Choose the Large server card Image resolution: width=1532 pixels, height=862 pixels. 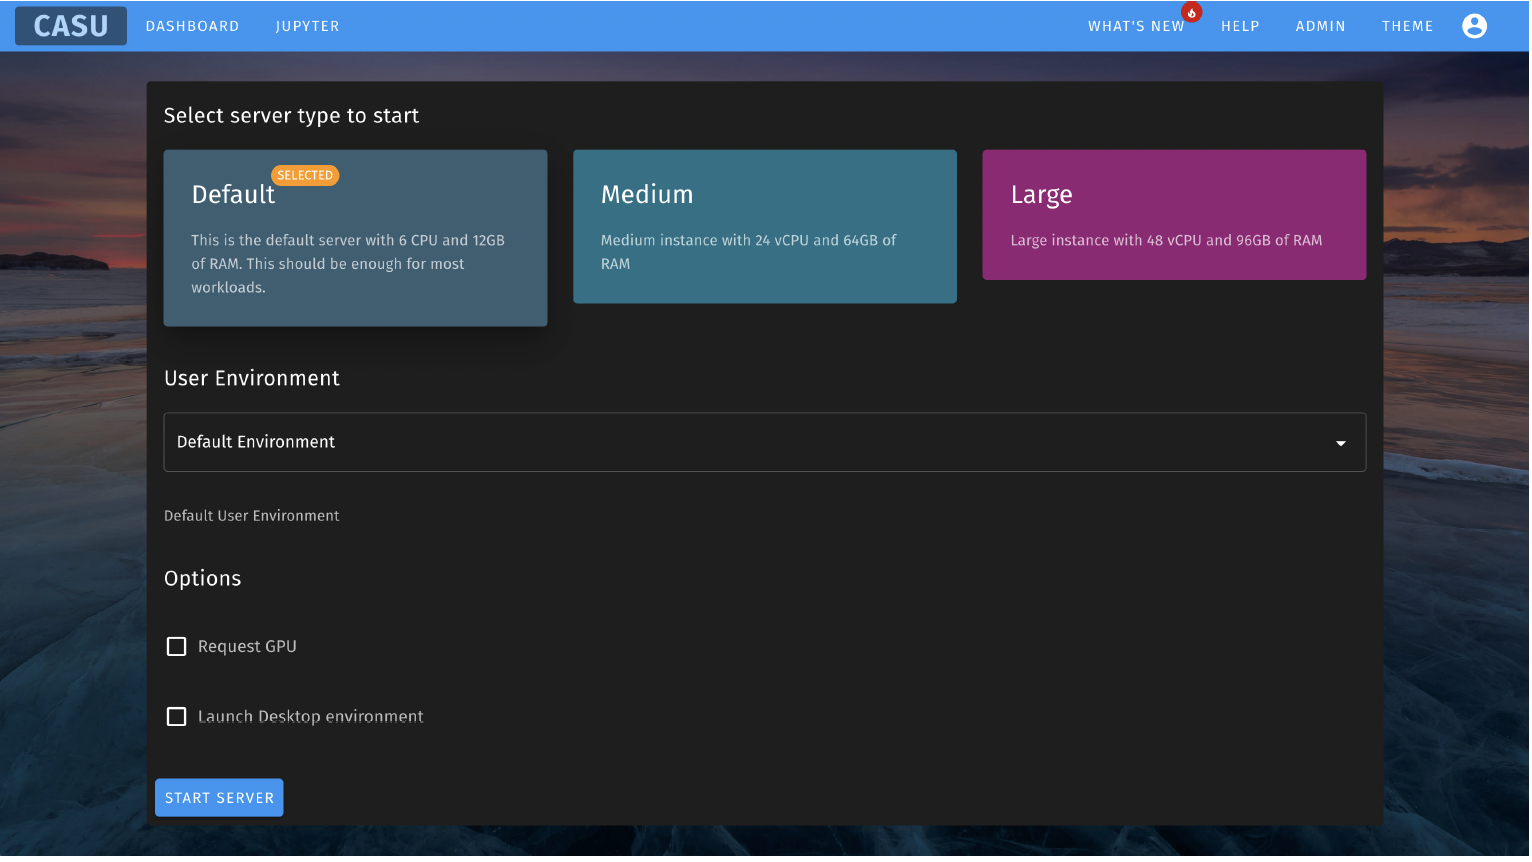tap(1176, 215)
